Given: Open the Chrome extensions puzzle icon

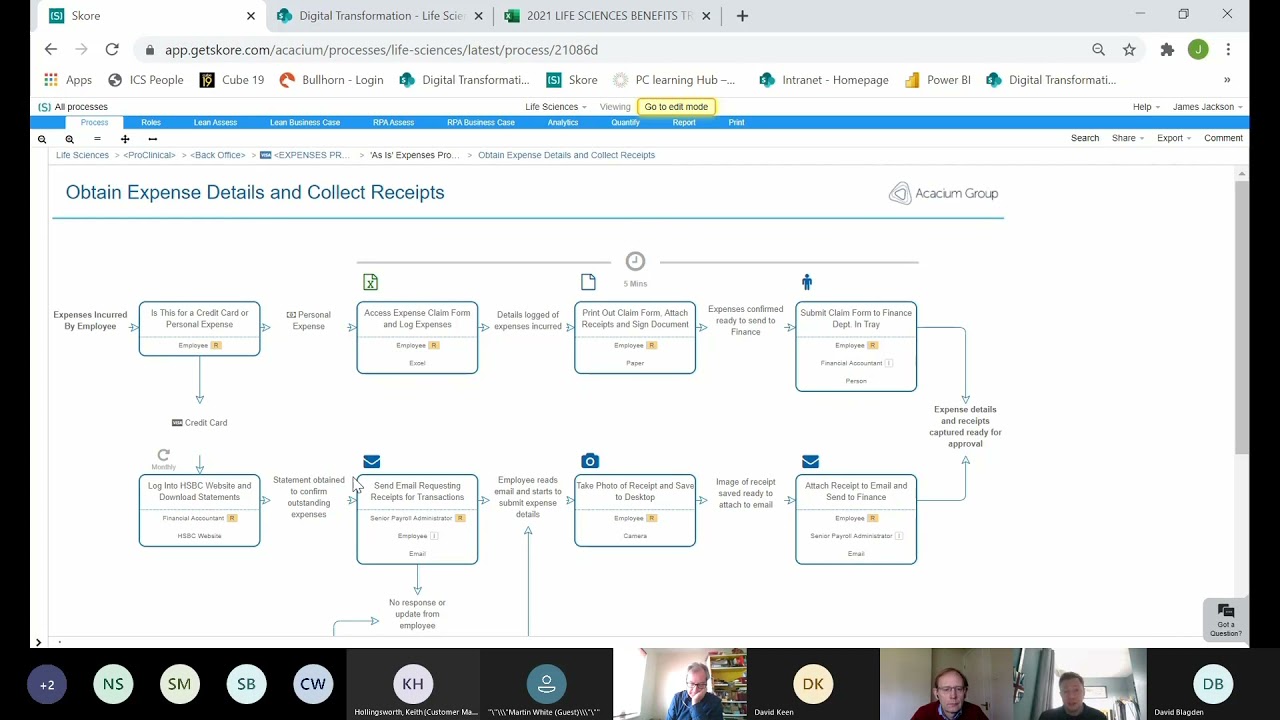Looking at the screenshot, I should [x=1167, y=49].
